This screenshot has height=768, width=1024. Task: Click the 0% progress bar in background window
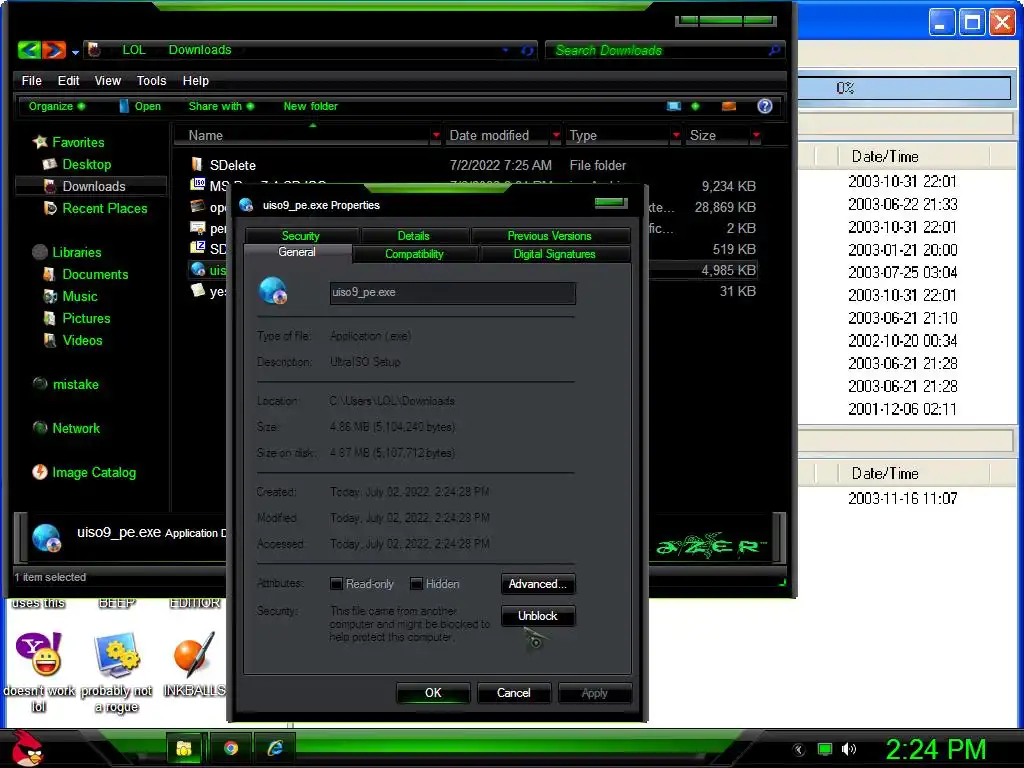[x=904, y=88]
